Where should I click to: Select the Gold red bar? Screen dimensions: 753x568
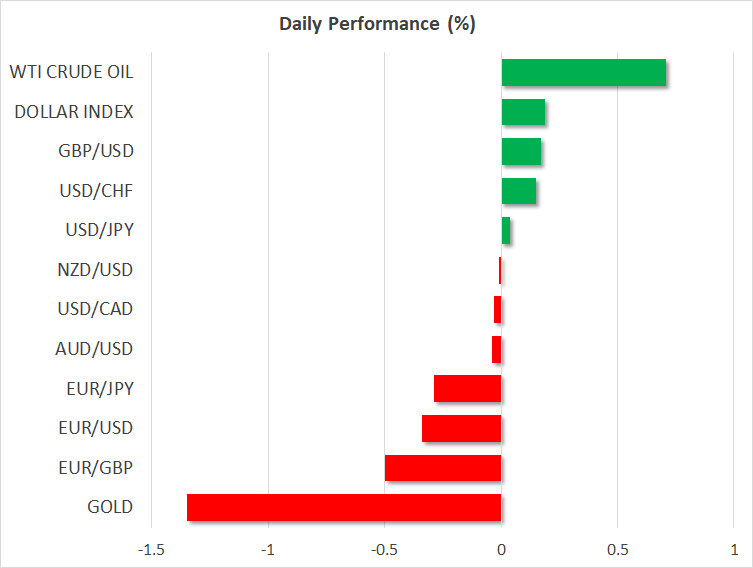(x=343, y=507)
